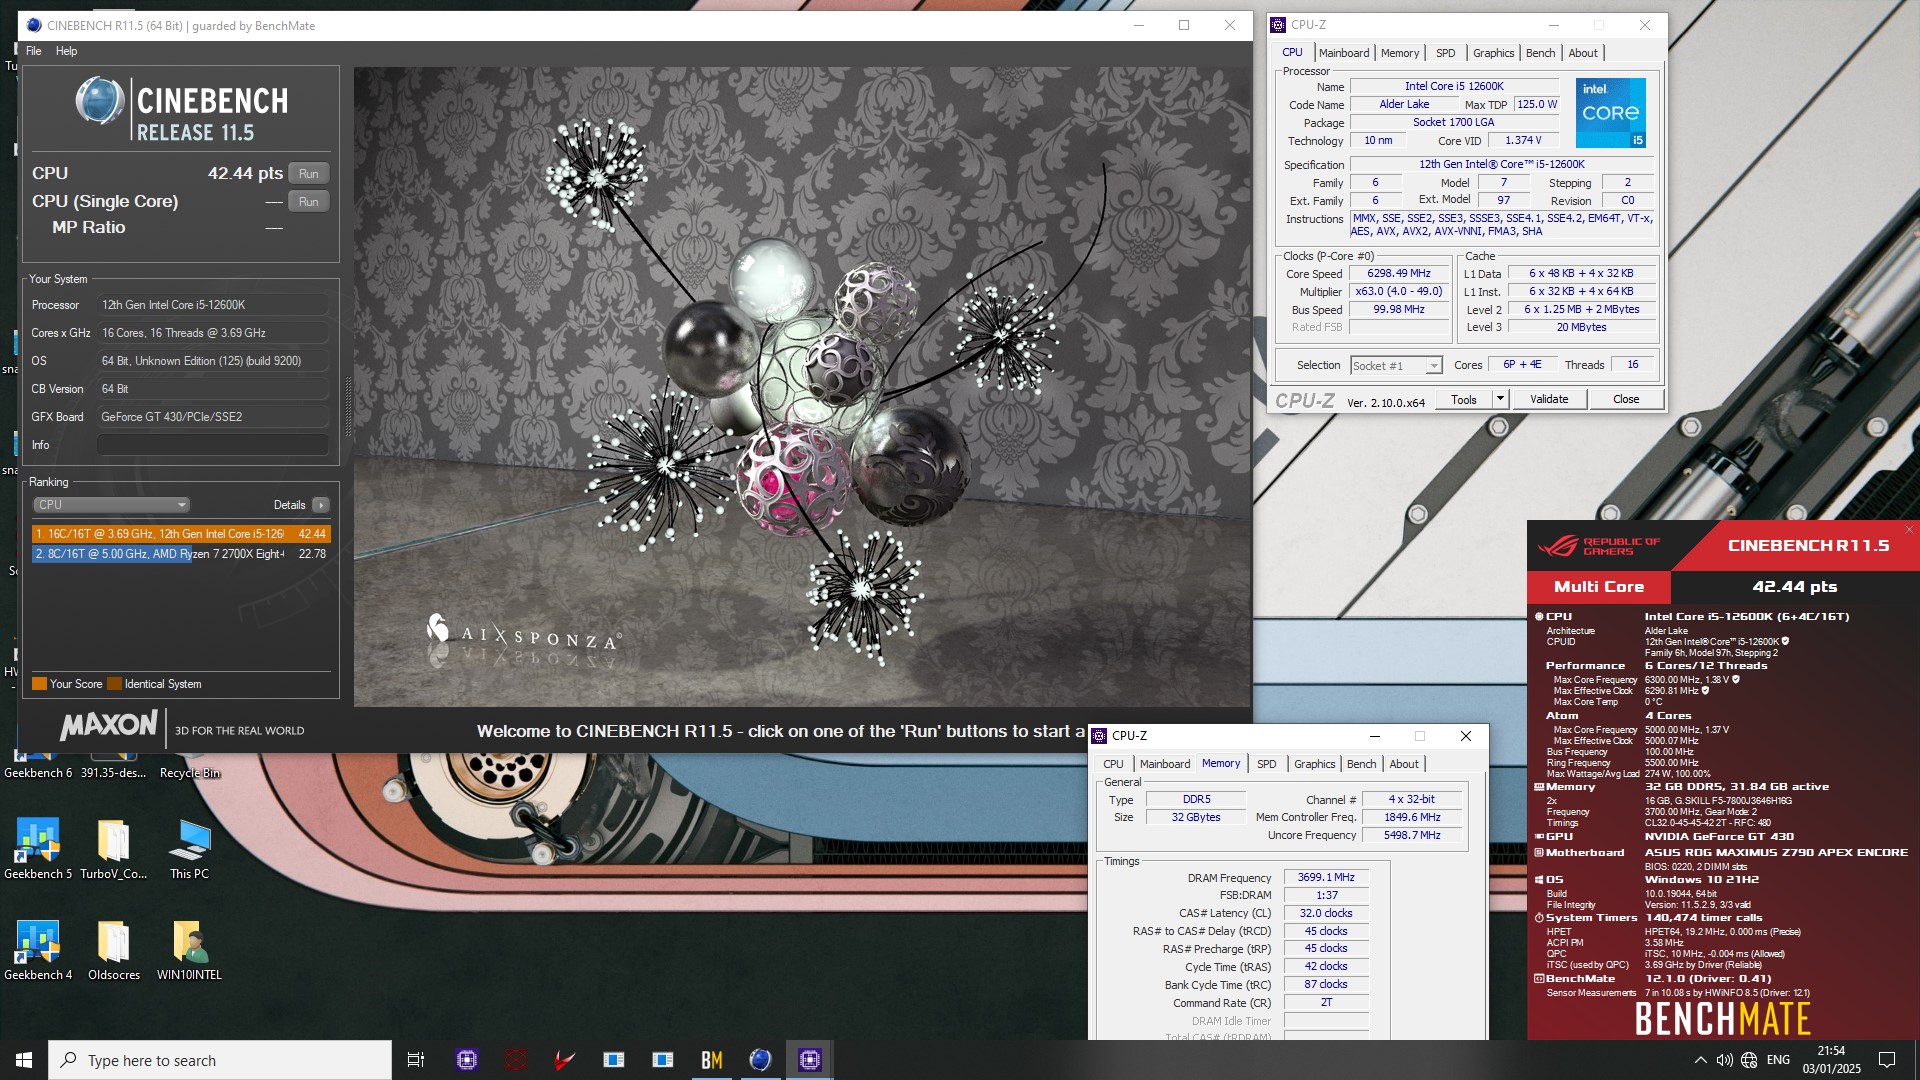Screen dimensions: 1920x1080
Task: Open the TurboV_Co... folder on desktop
Action: click(113, 850)
